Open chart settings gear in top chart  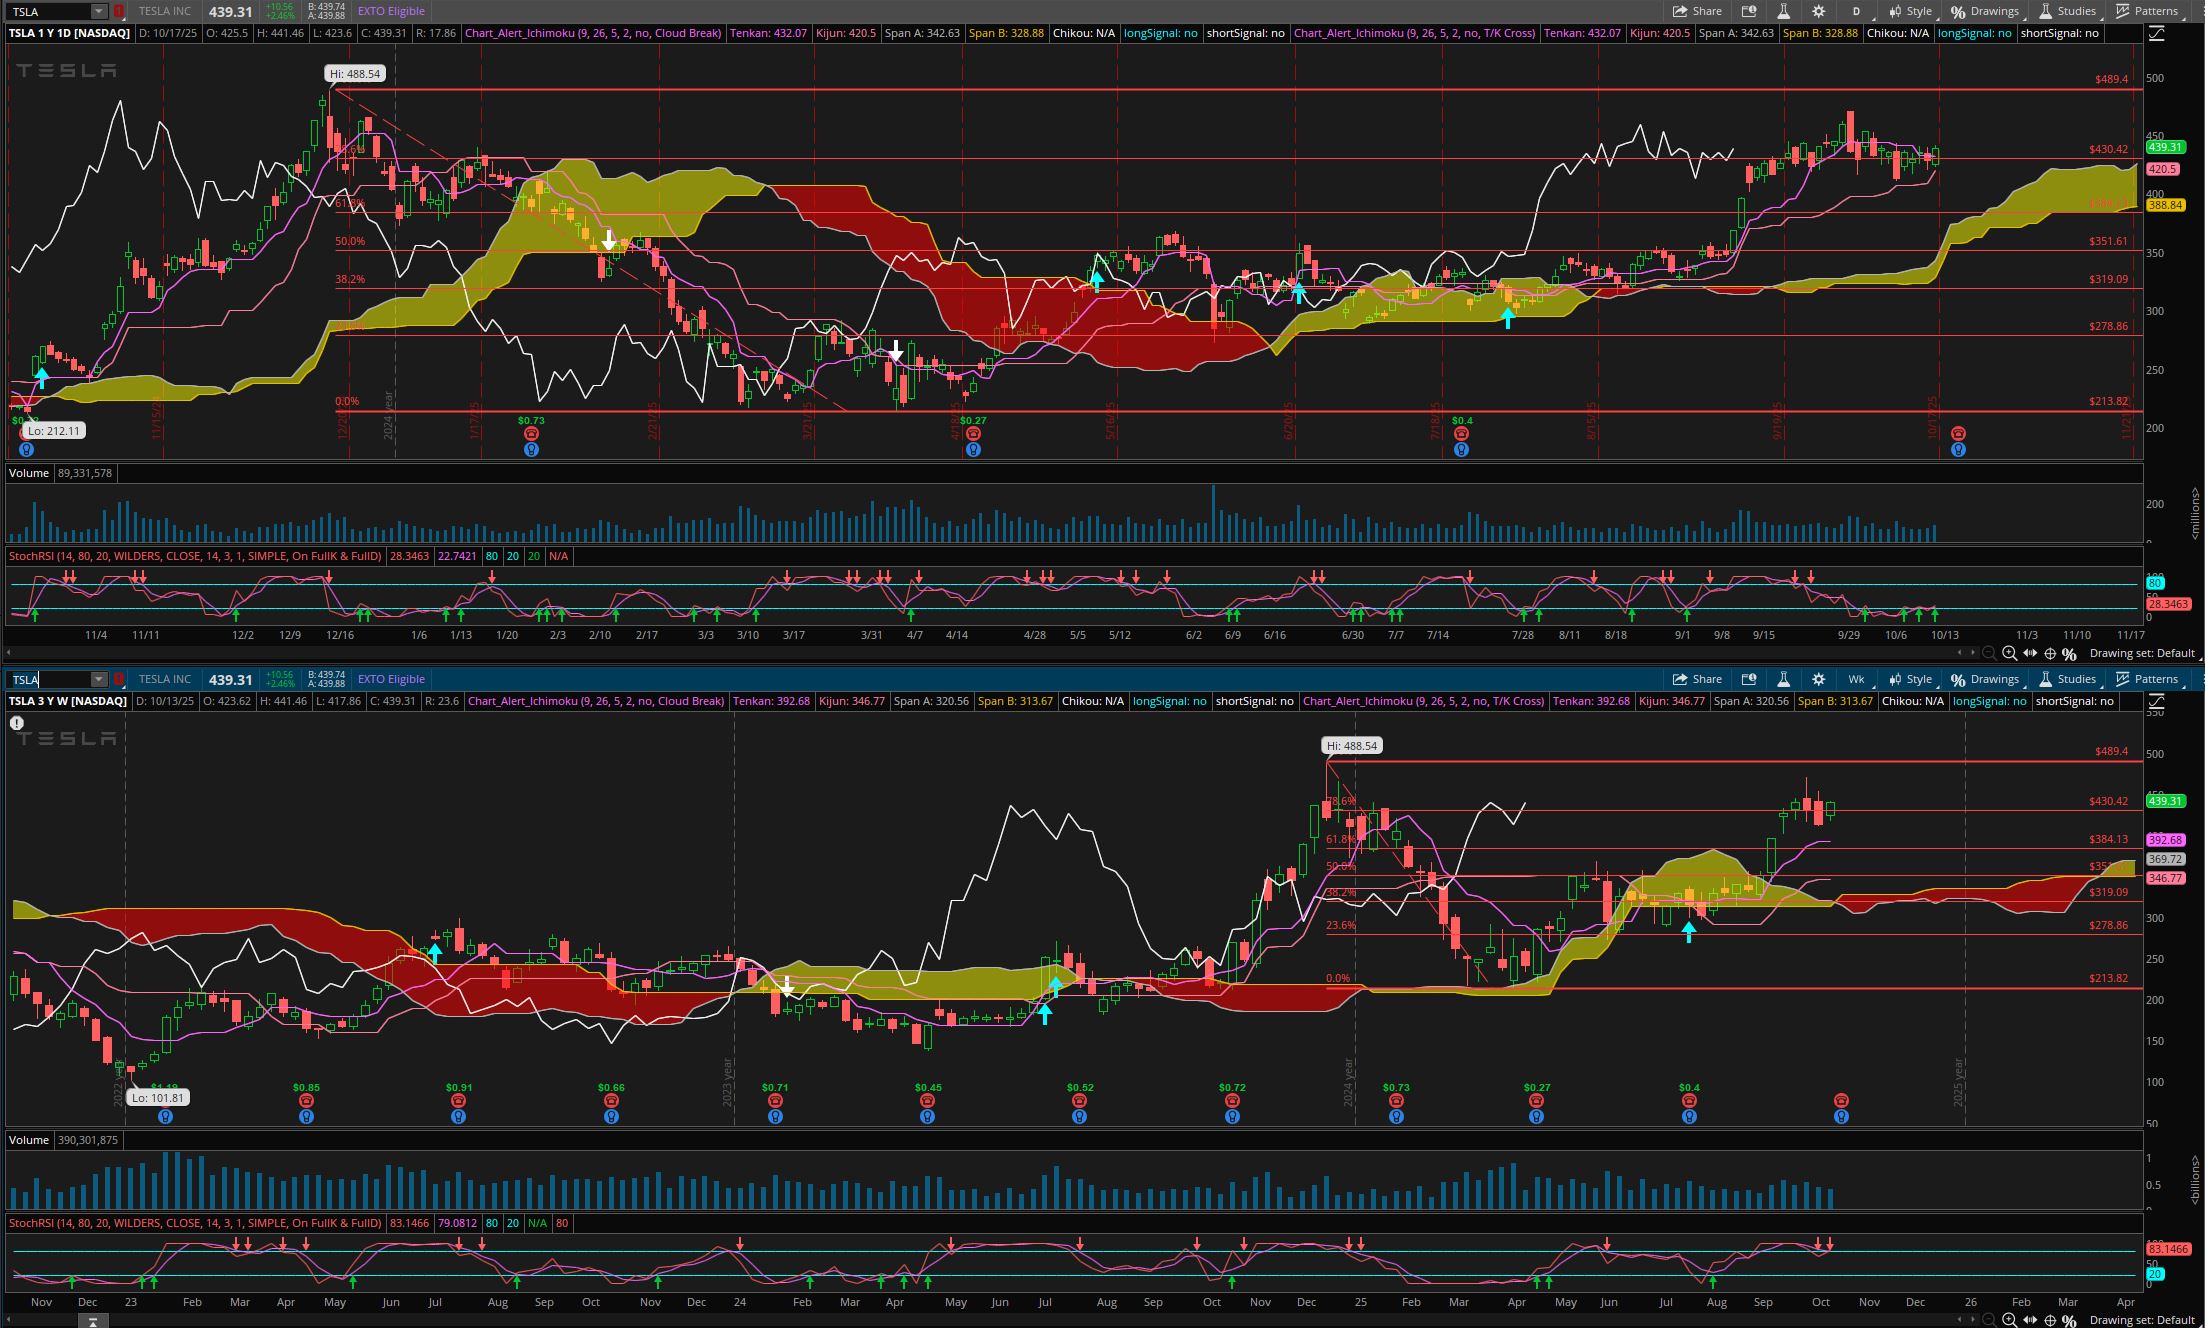1818,11
